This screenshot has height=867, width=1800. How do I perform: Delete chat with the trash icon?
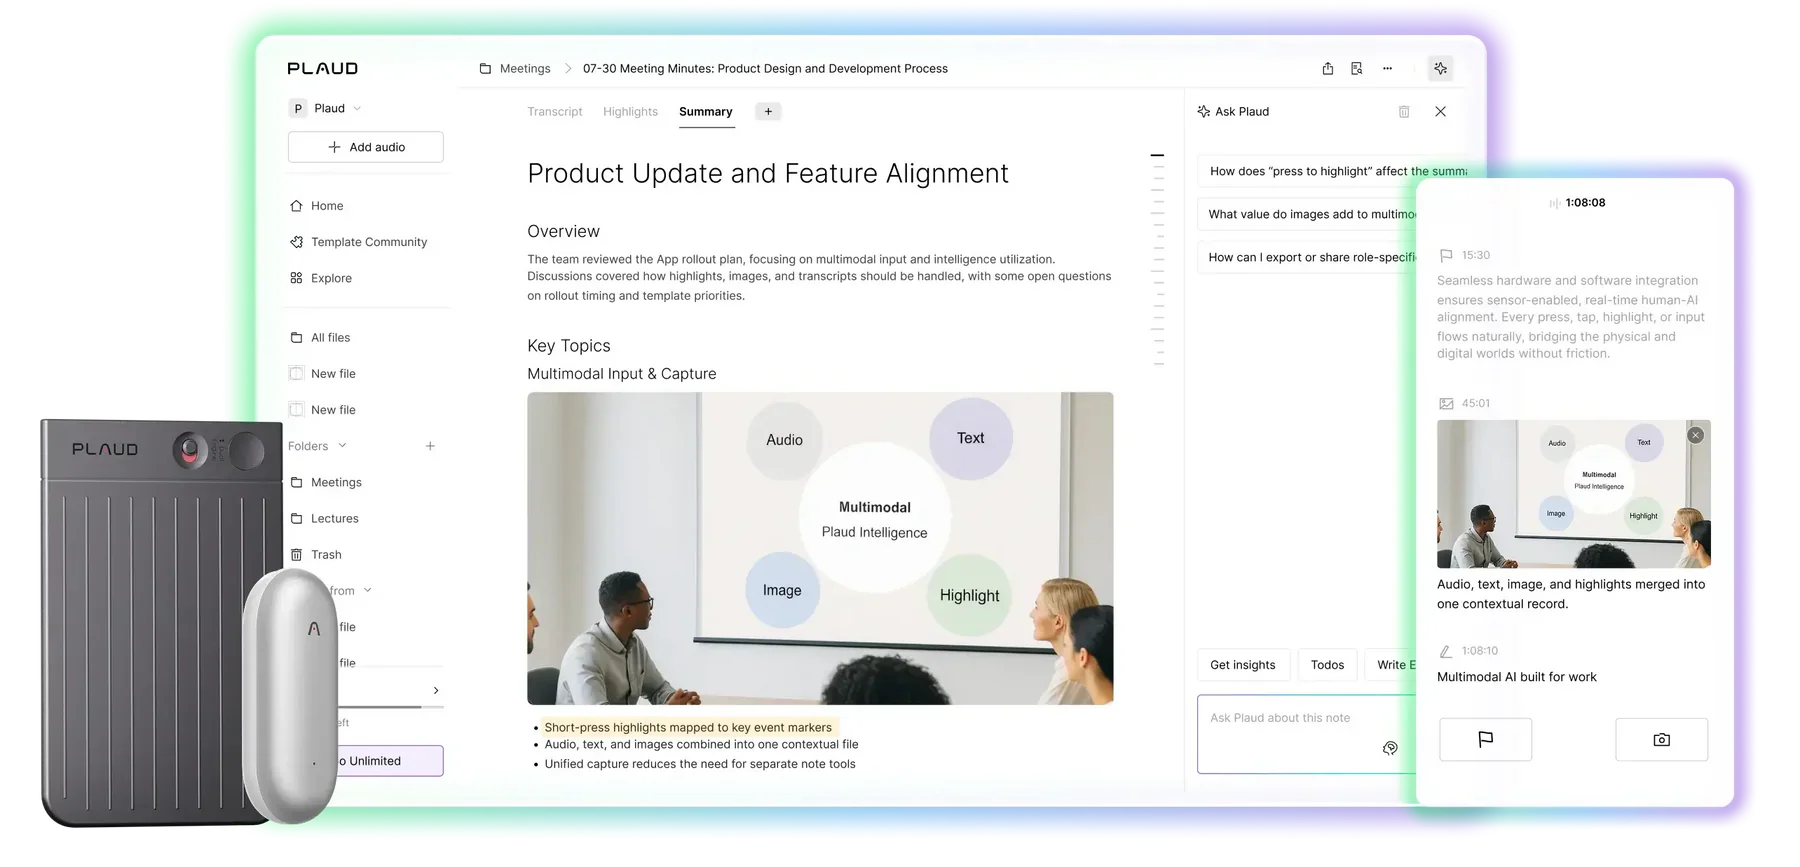click(x=1404, y=112)
